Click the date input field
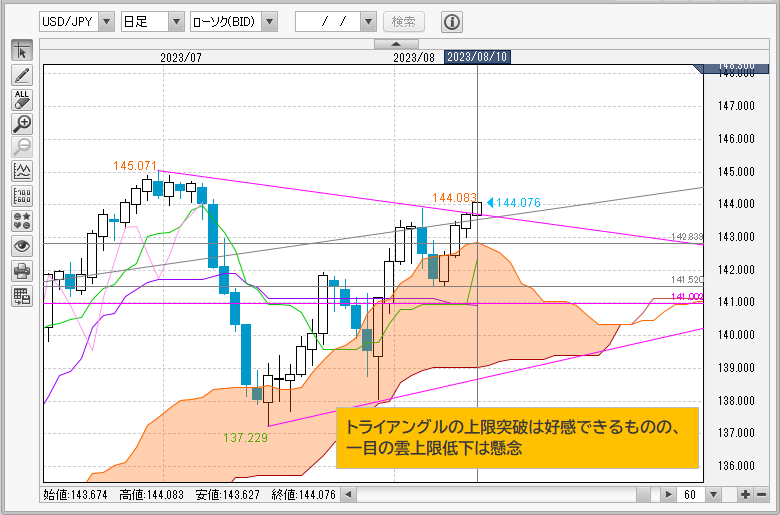The image size is (780, 515). (x=328, y=21)
